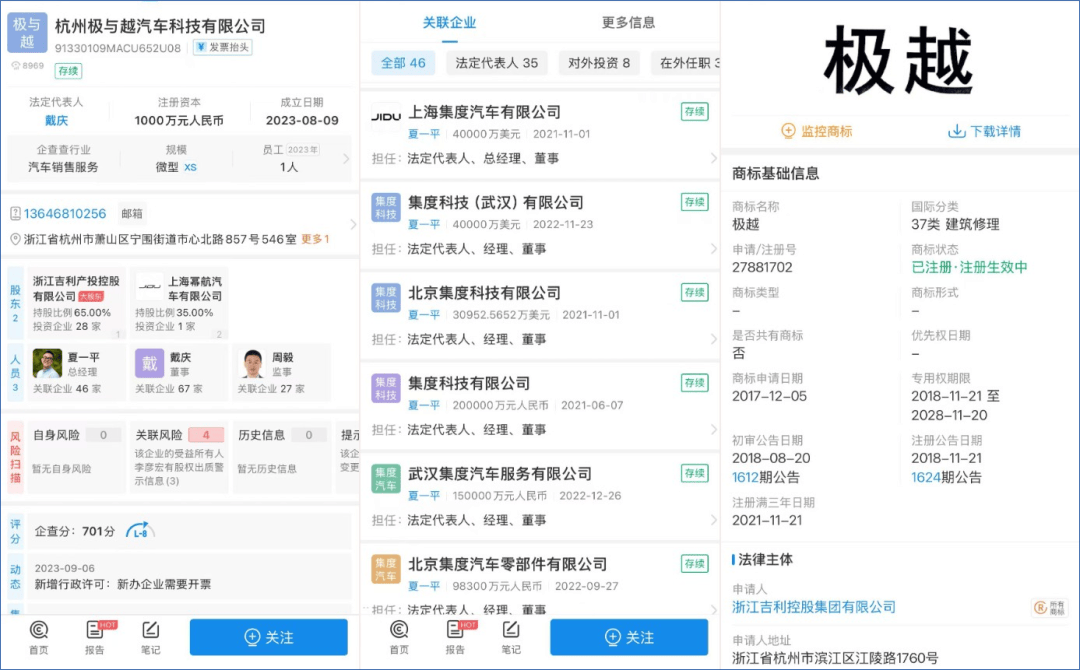
Task: Click the registered trademark owner badge icon
Action: 1049,607
